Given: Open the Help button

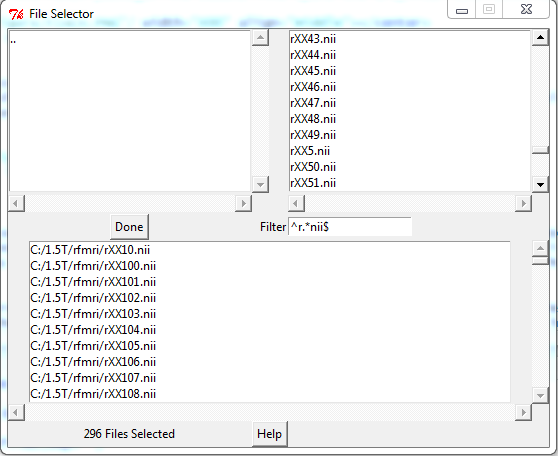Looking at the screenshot, I should pyautogui.click(x=269, y=434).
